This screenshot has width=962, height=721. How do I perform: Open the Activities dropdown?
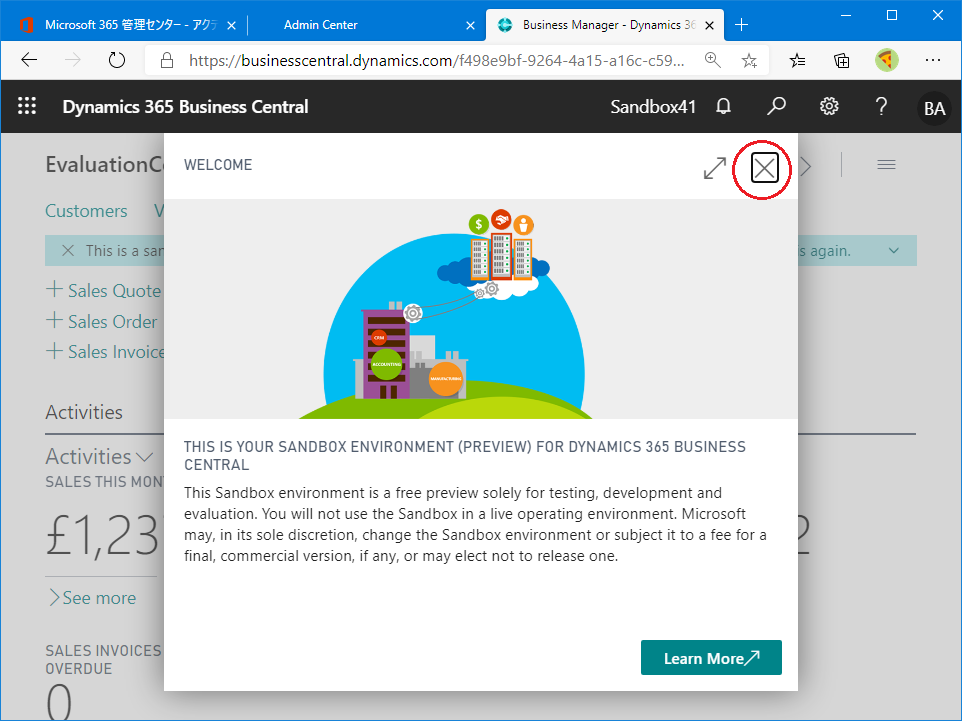(x=99, y=457)
